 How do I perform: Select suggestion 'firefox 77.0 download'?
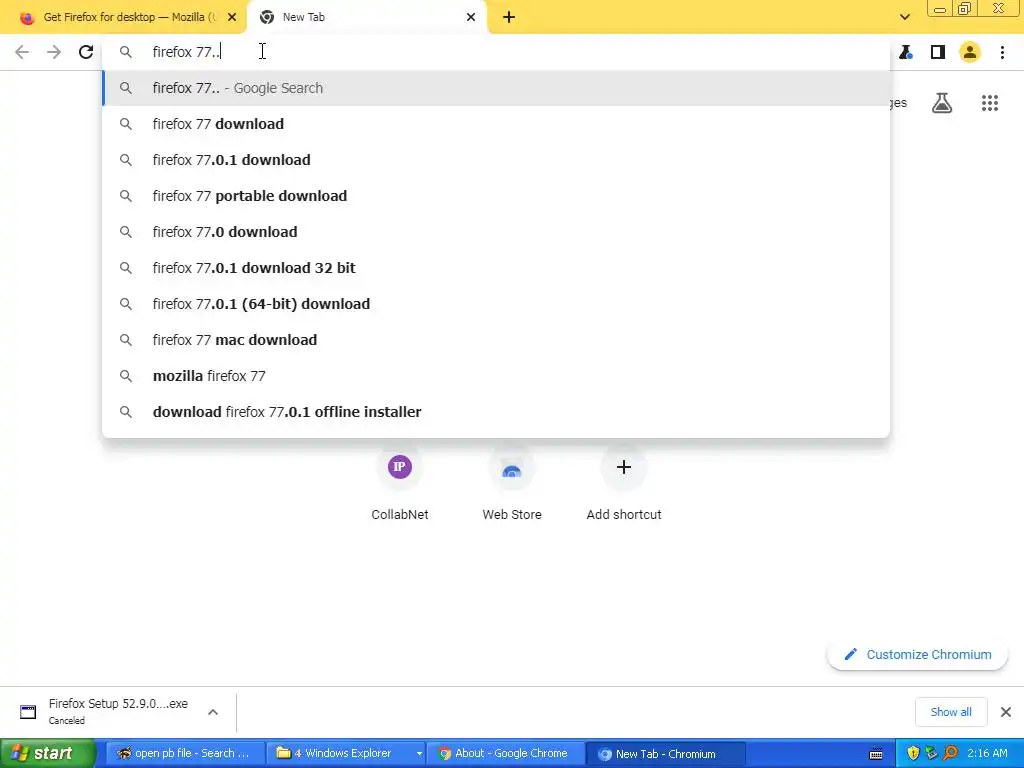click(496, 232)
